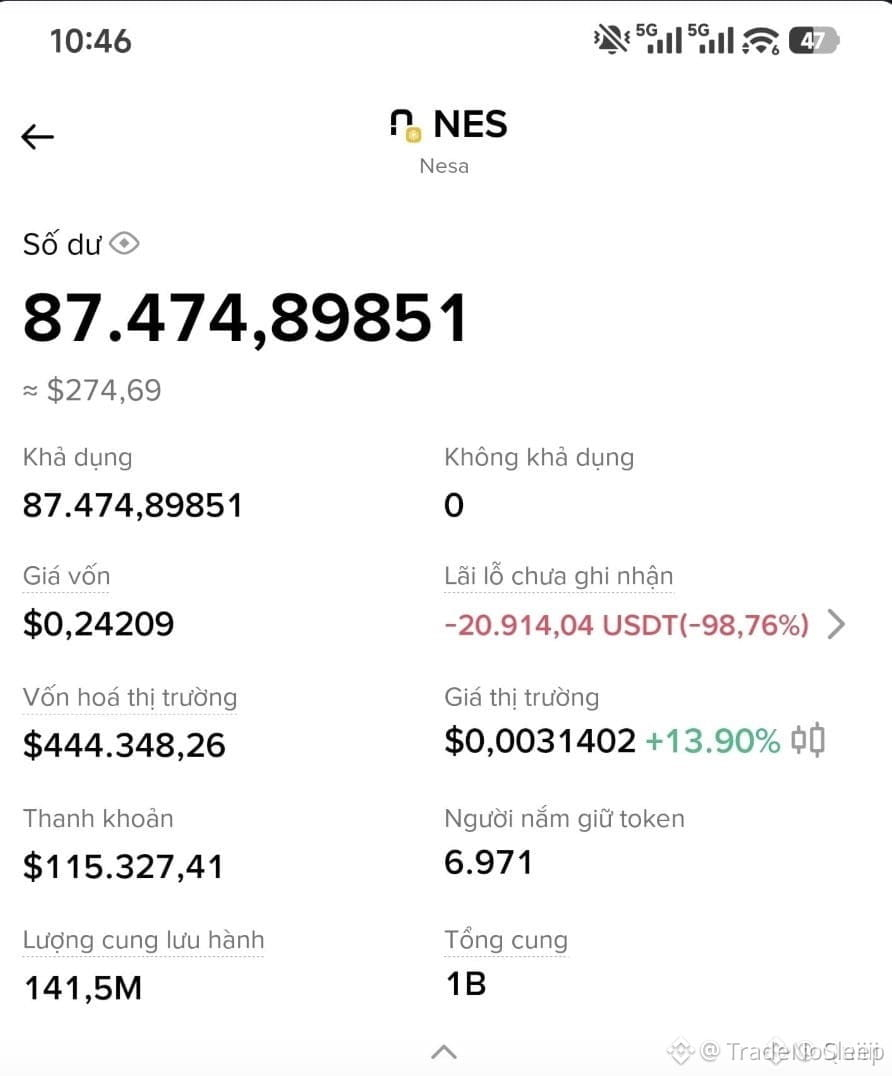892x1076 pixels.
Task: Tap the +13.90% price change
Action: click(713, 741)
